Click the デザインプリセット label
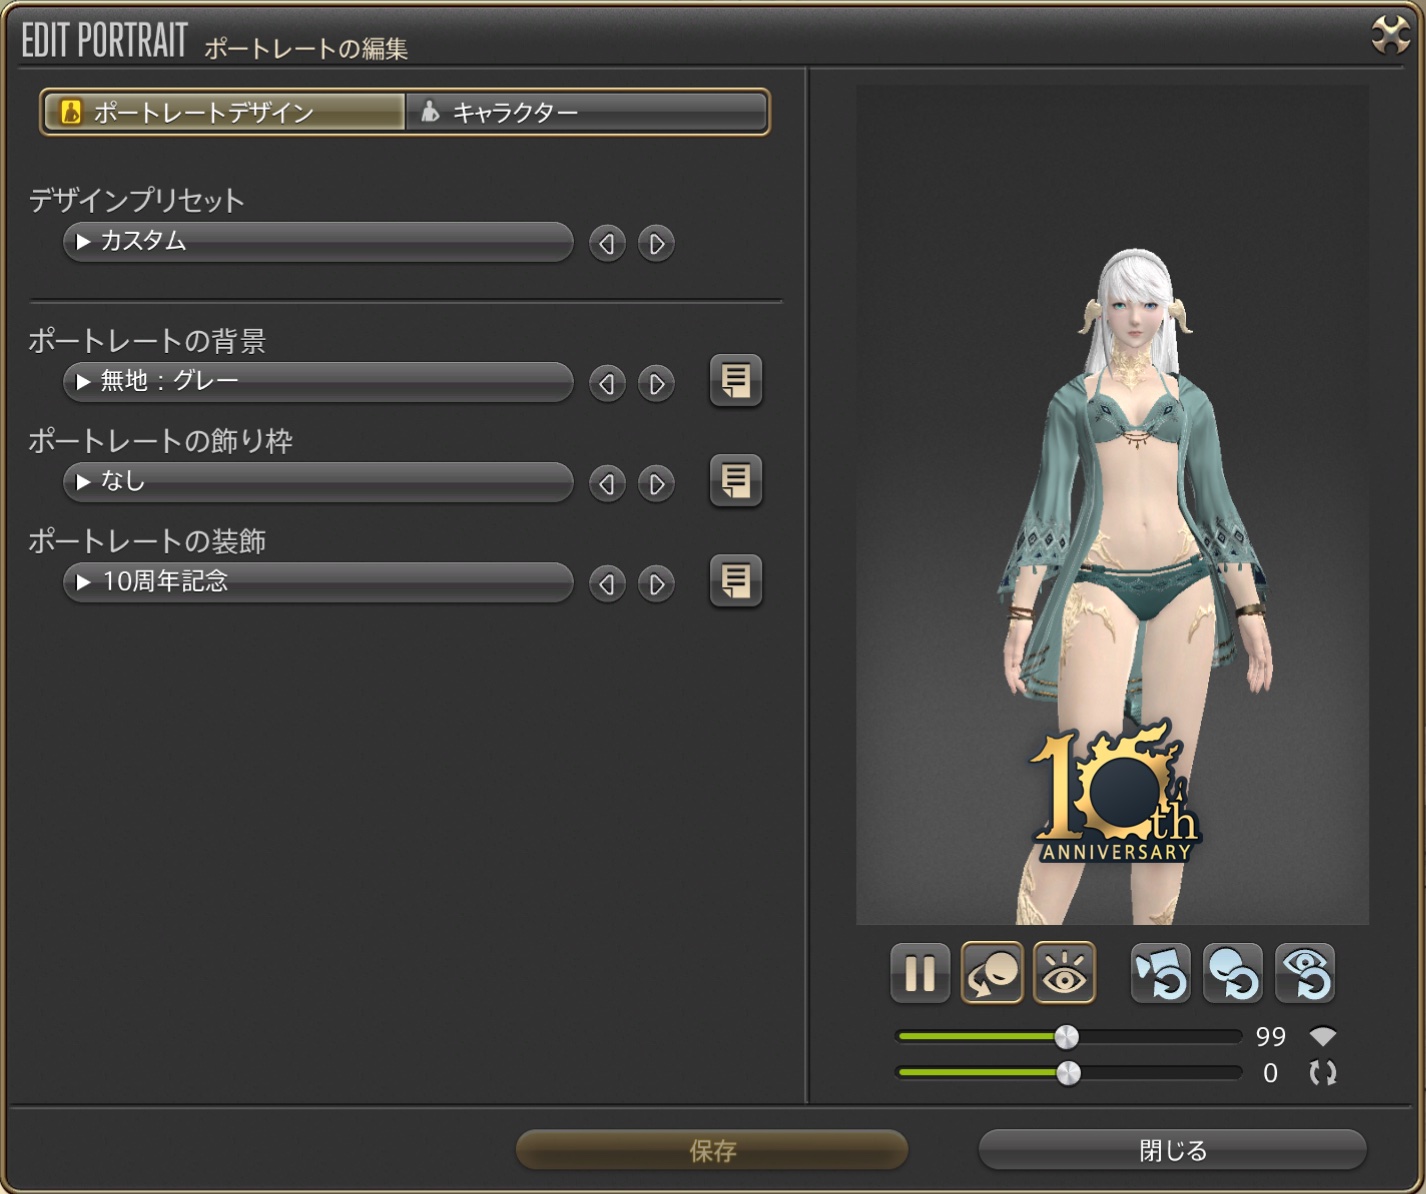This screenshot has width=1426, height=1194. click(137, 200)
